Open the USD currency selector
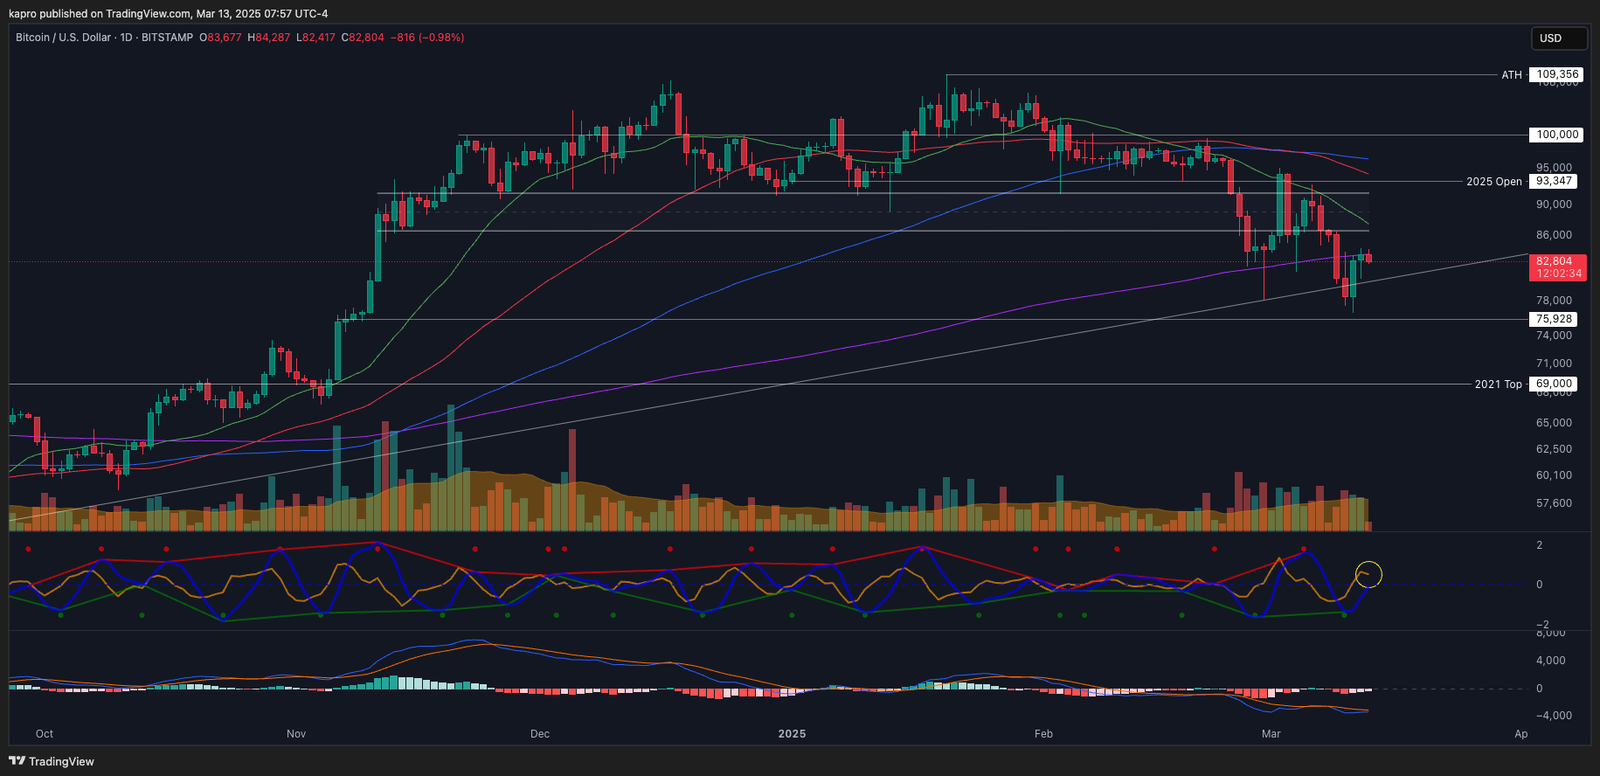The image size is (1600, 776). 1558,38
